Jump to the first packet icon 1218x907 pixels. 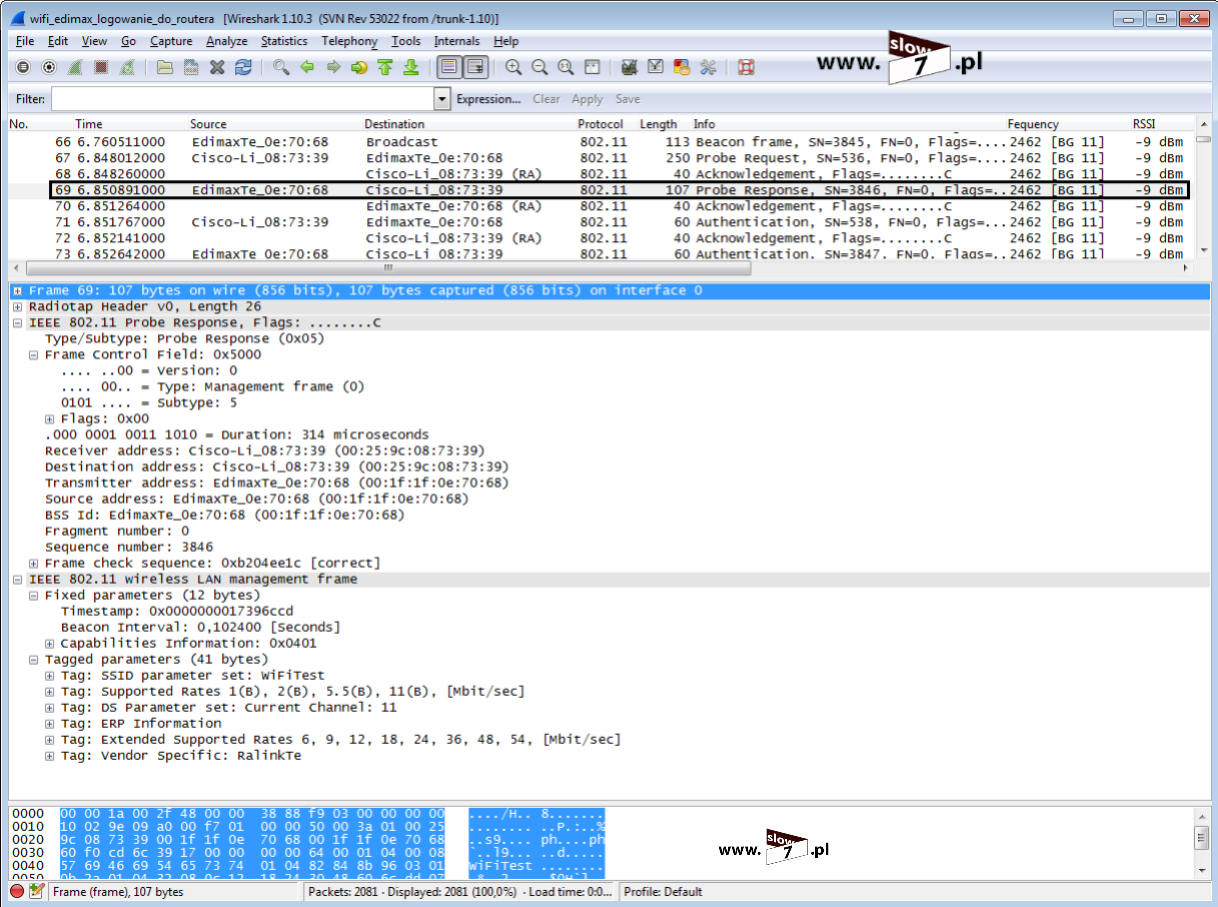click(385, 67)
